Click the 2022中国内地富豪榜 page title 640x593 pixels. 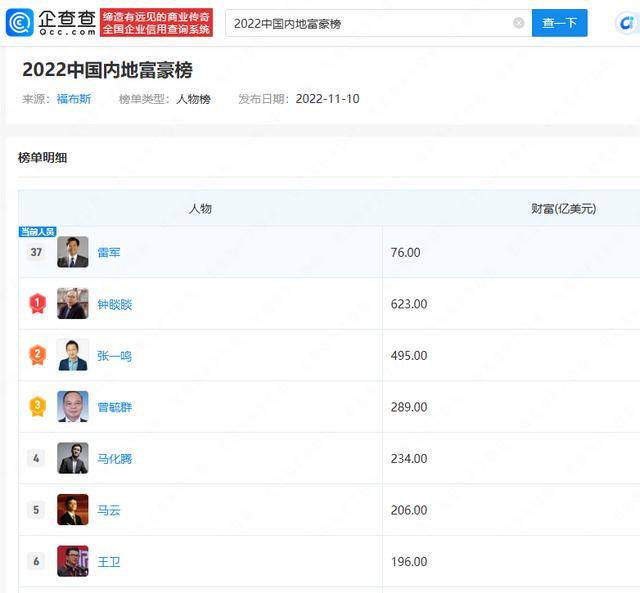(x=107, y=70)
